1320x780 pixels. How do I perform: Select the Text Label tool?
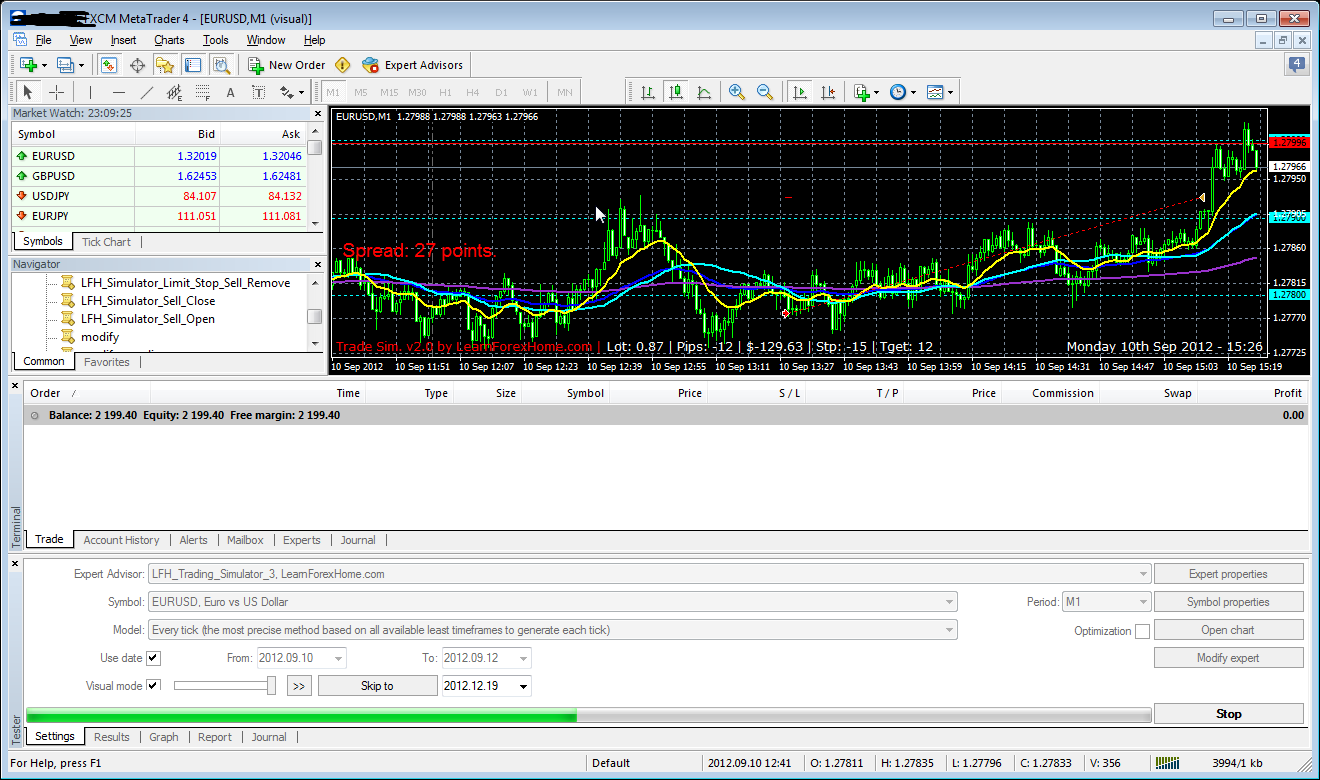[x=258, y=93]
